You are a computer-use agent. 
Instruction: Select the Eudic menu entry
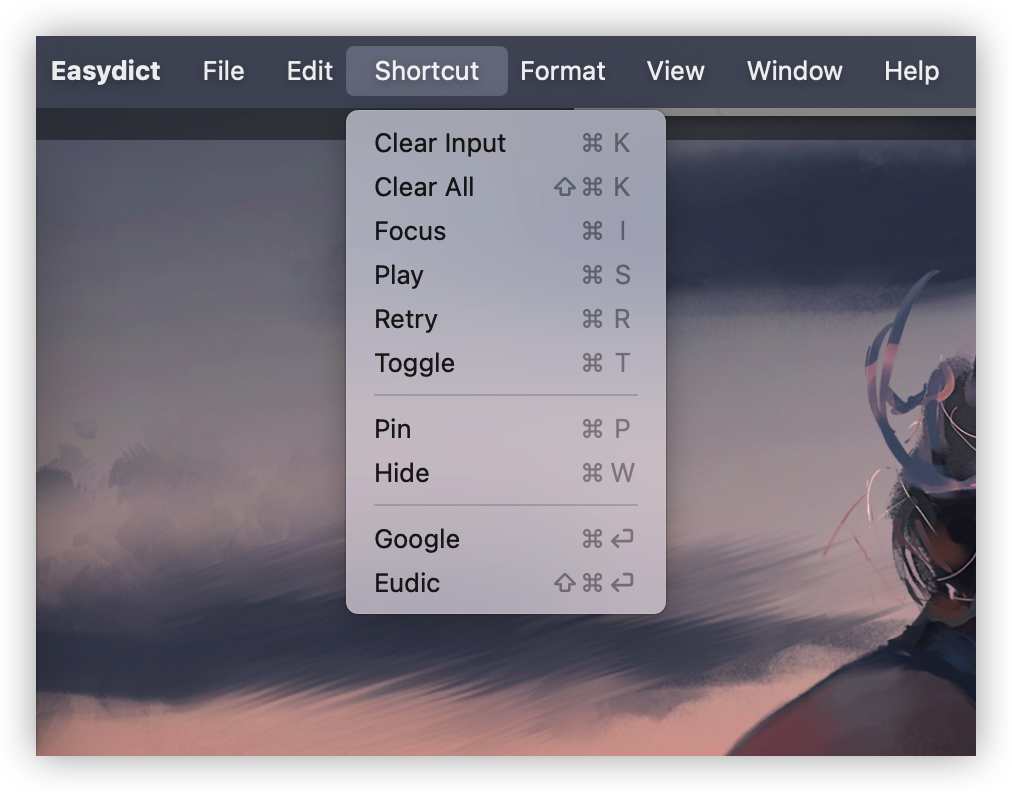(506, 583)
